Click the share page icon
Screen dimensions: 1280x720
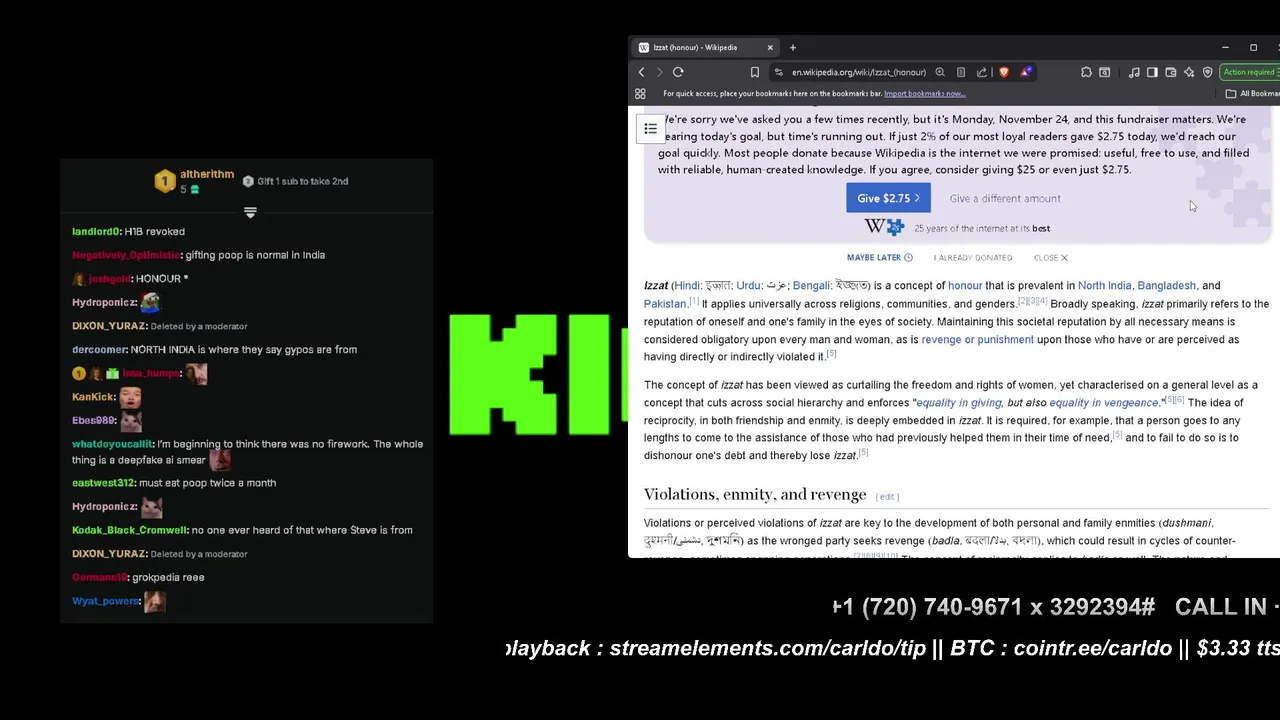982,72
